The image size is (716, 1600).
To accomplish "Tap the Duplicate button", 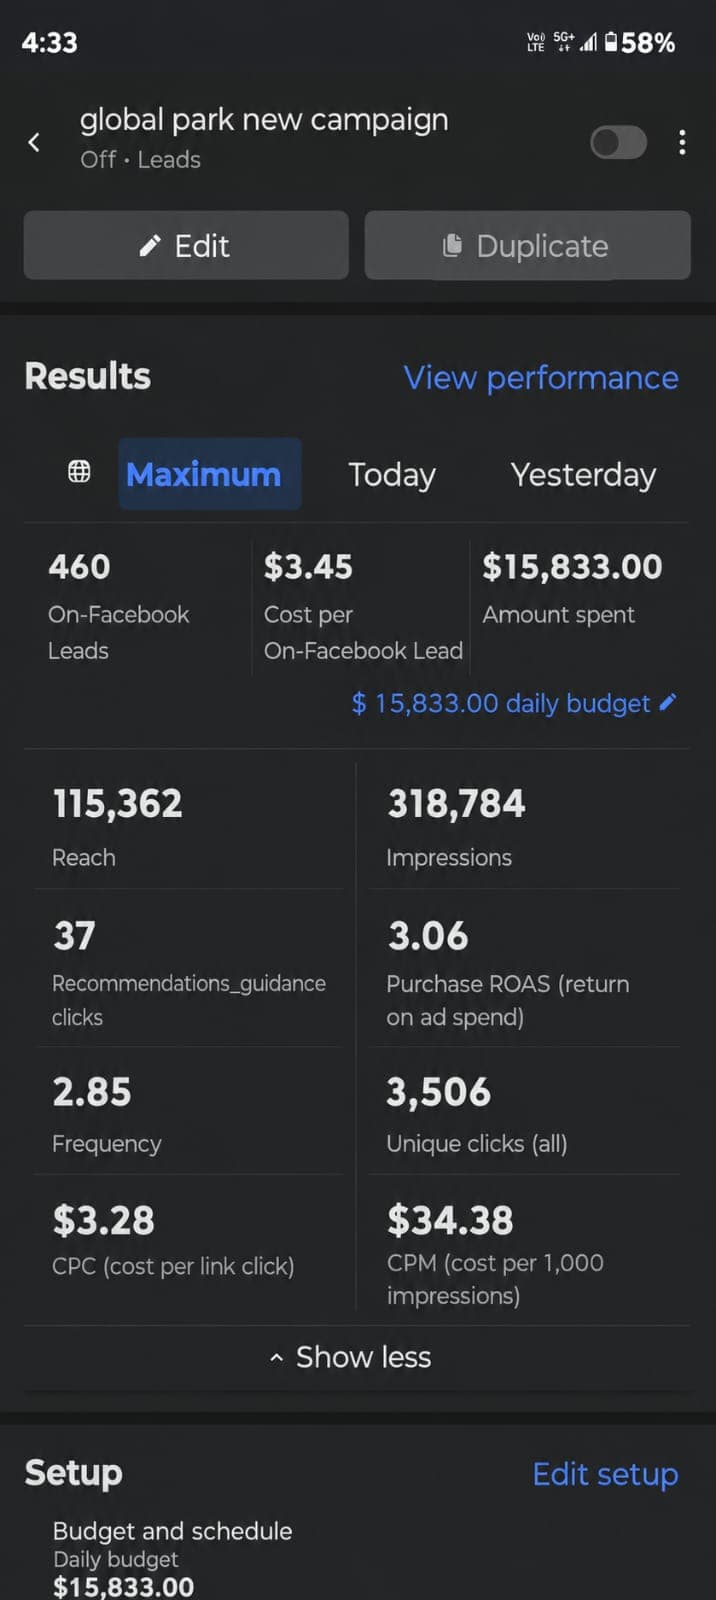I will click(x=527, y=245).
